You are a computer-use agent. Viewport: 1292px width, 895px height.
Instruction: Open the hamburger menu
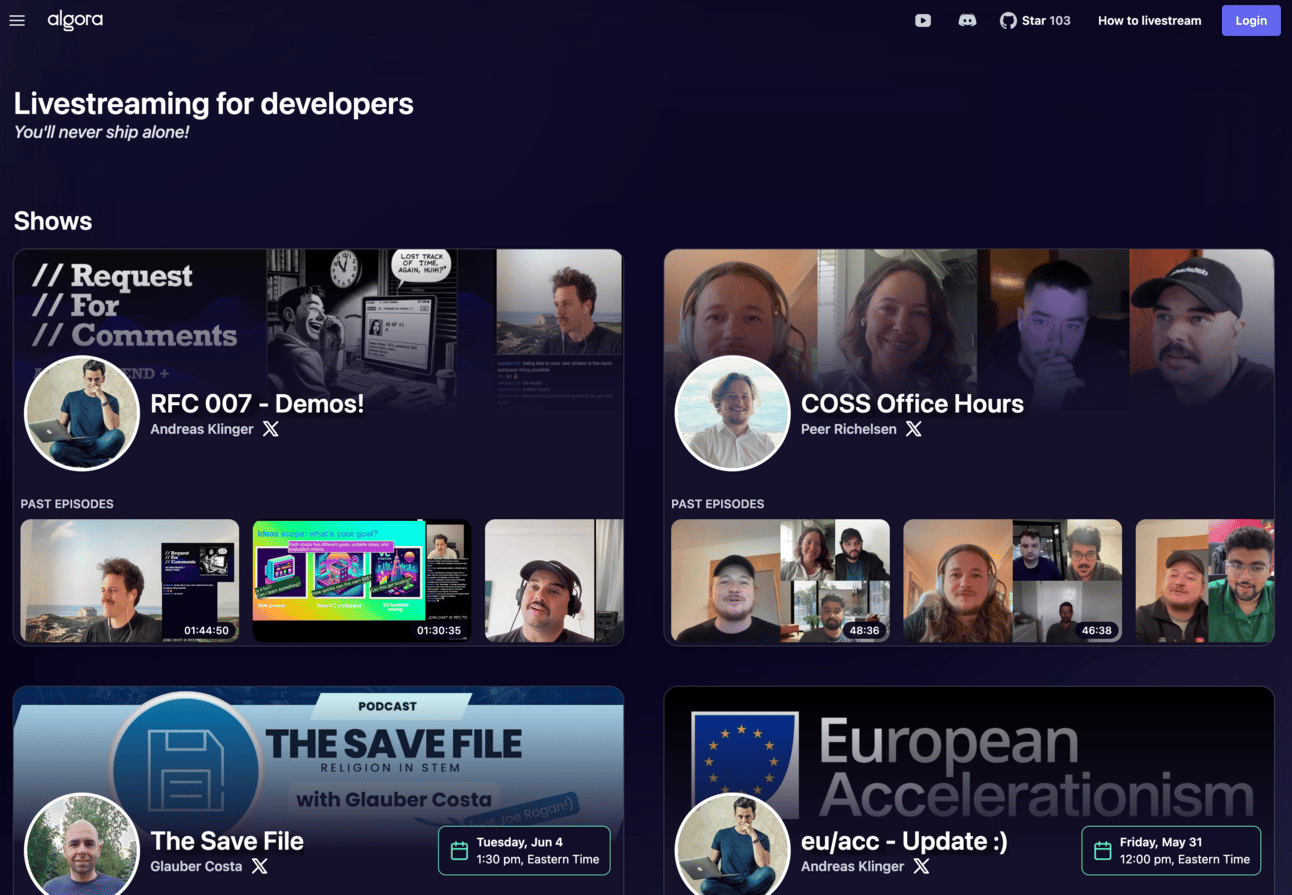click(x=17, y=20)
